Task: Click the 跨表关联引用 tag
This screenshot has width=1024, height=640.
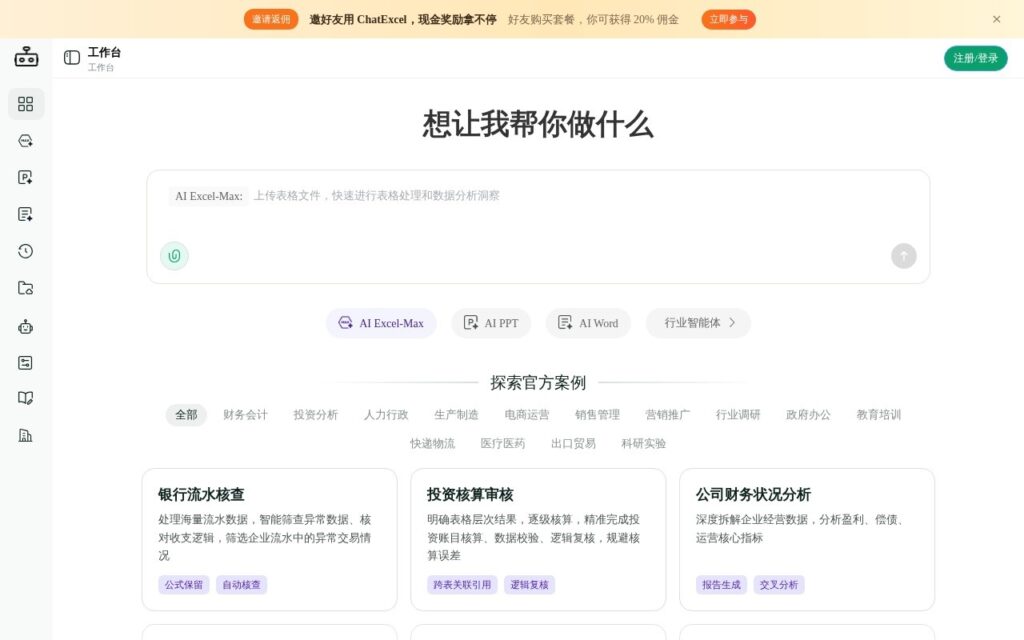Action: click(x=462, y=584)
